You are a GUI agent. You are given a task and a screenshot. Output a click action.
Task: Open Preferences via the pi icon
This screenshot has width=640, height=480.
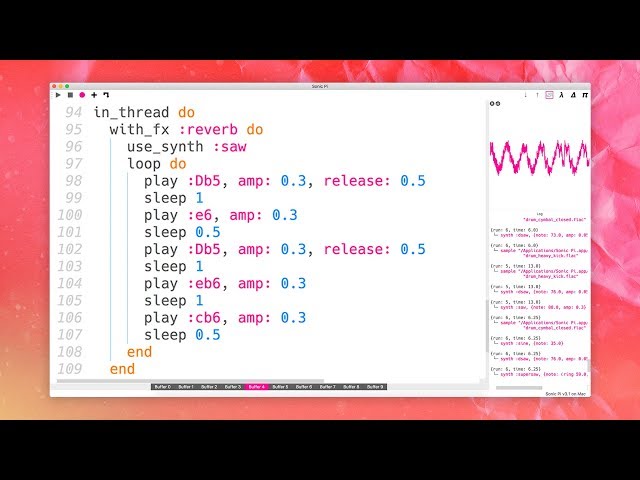coord(585,95)
